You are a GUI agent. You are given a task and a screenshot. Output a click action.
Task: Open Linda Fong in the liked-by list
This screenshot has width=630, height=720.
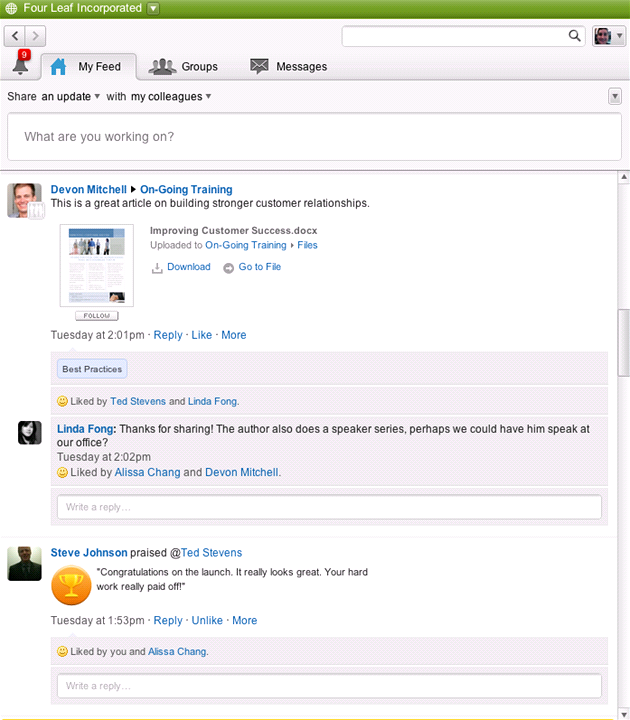point(212,401)
